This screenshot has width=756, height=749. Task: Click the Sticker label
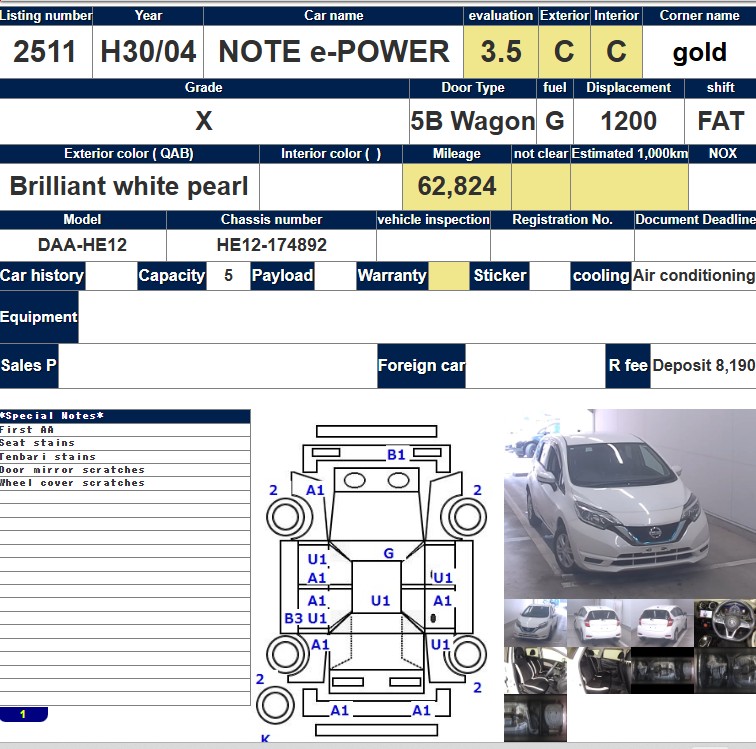click(x=500, y=276)
